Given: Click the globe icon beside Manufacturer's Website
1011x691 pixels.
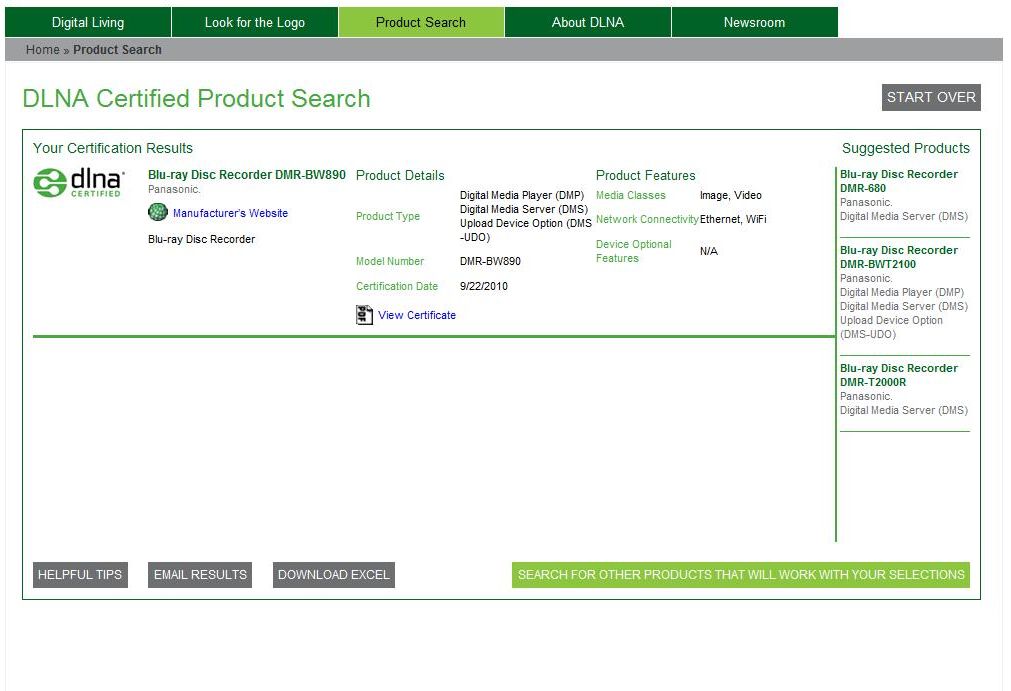Looking at the screenshot, I should coord(158,212).
